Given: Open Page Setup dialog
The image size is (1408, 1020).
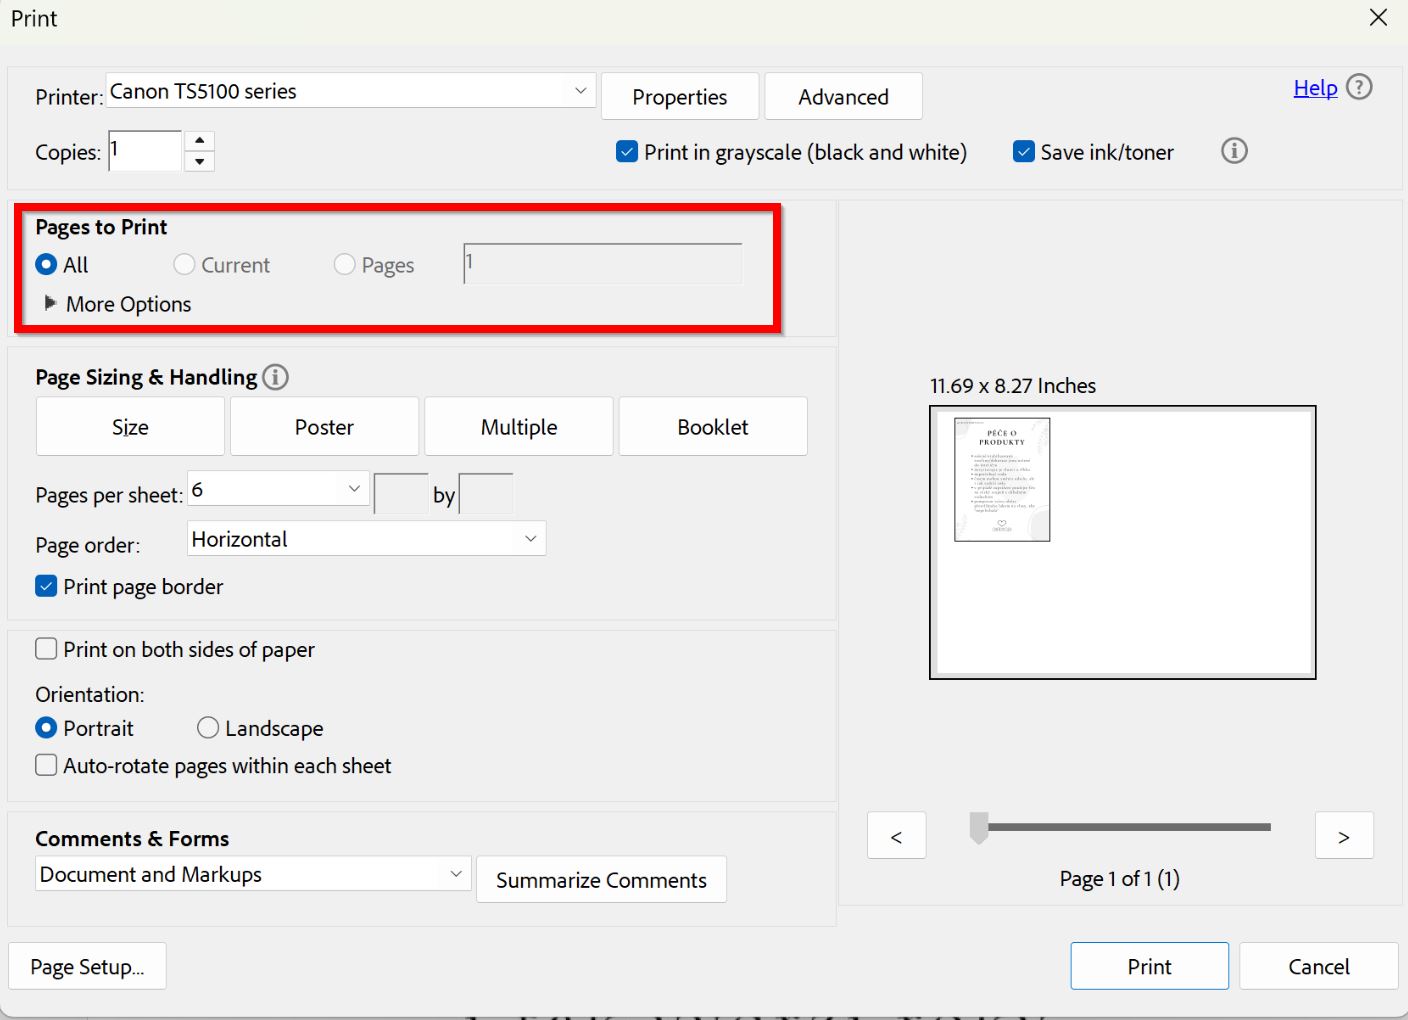Looking at the screenshot, I should (87, 966).
